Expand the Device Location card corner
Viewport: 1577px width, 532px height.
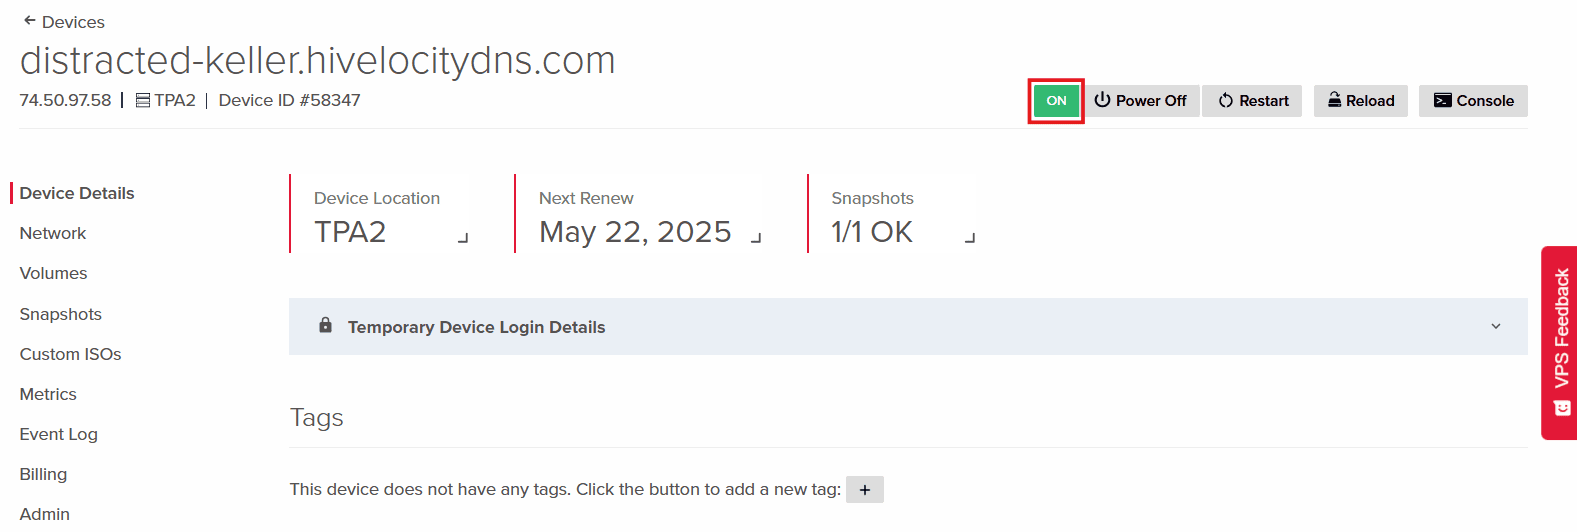(463, 238)
